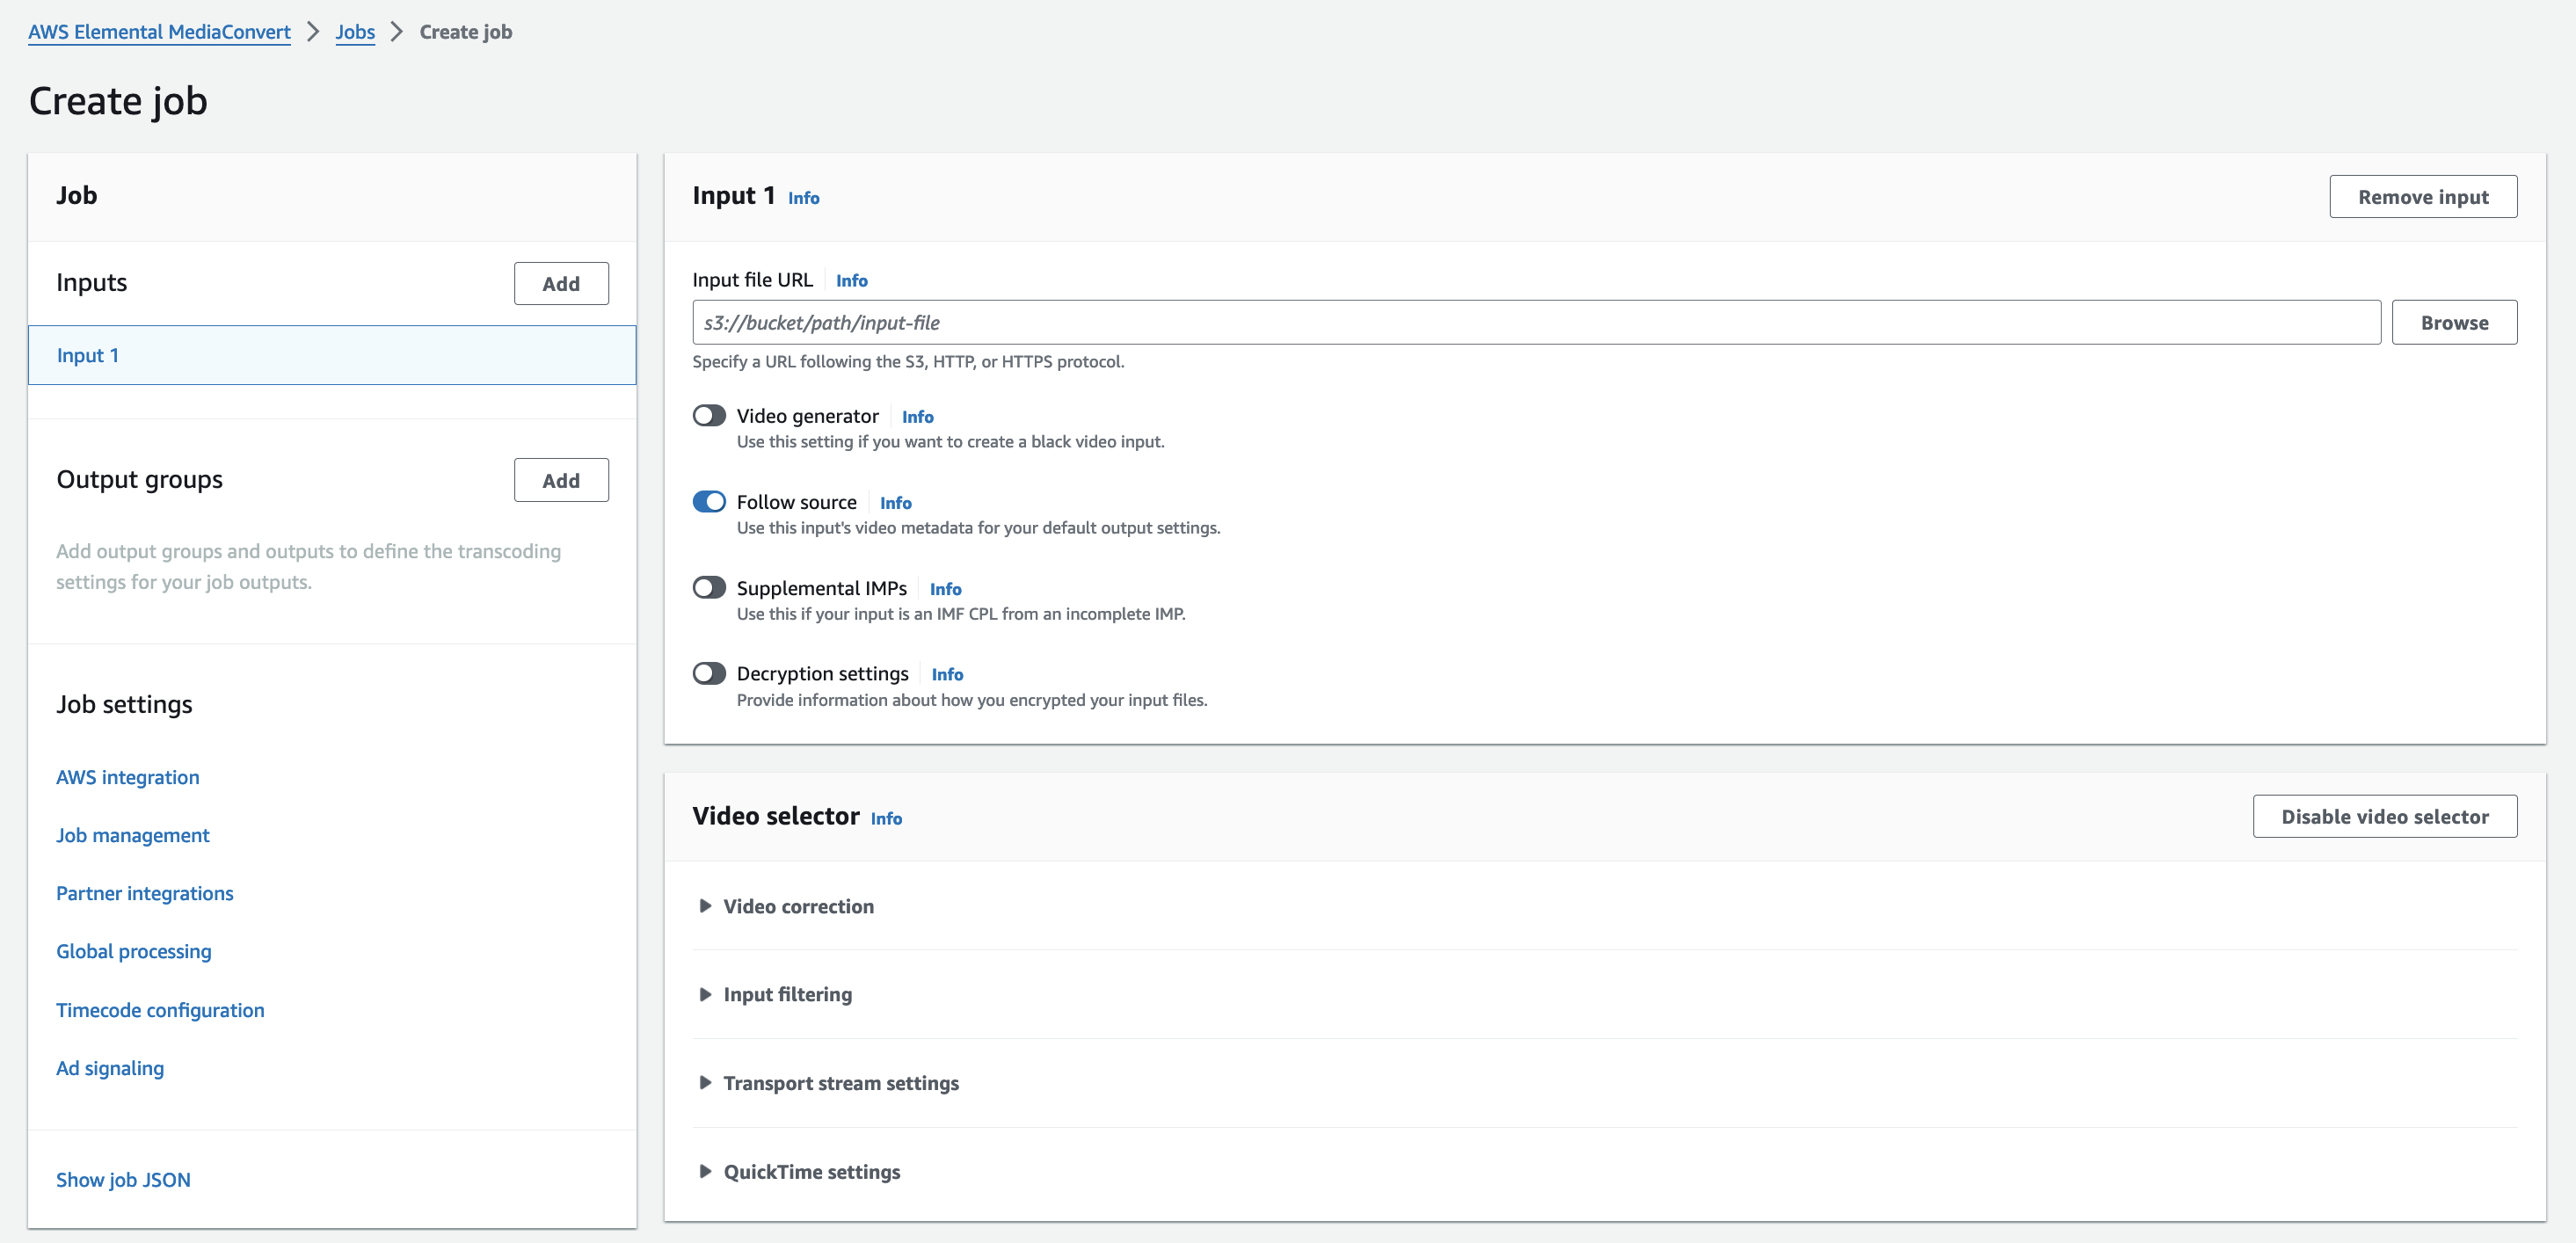
Task: Click Remove input button
Action: click(x=2422, y=197)
